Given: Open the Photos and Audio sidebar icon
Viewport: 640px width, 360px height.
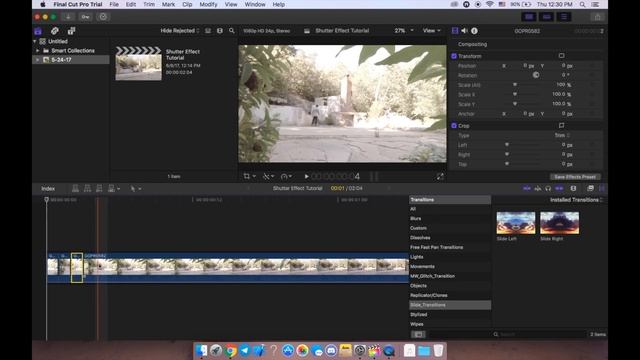Looking at the screenshot, I should 55,31.
